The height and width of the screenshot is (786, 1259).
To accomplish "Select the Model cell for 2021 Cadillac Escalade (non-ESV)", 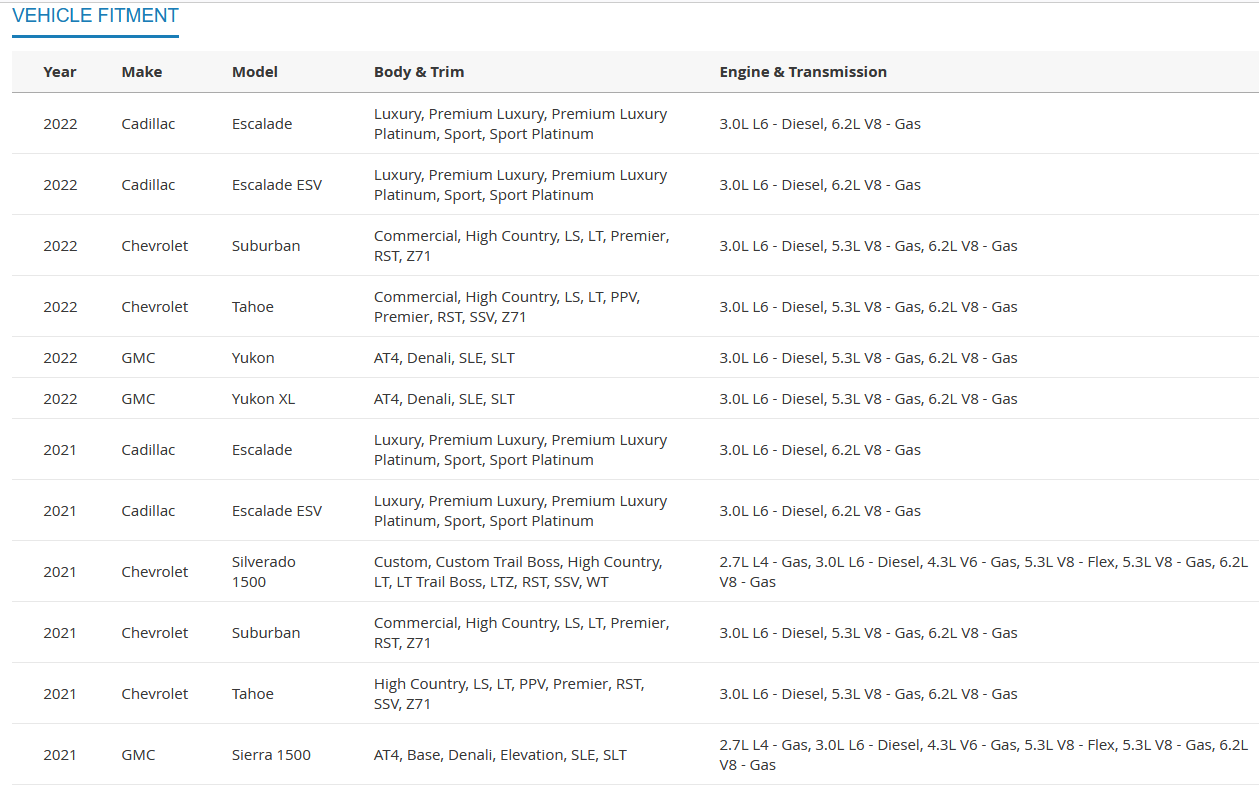I will coord(262,450).
